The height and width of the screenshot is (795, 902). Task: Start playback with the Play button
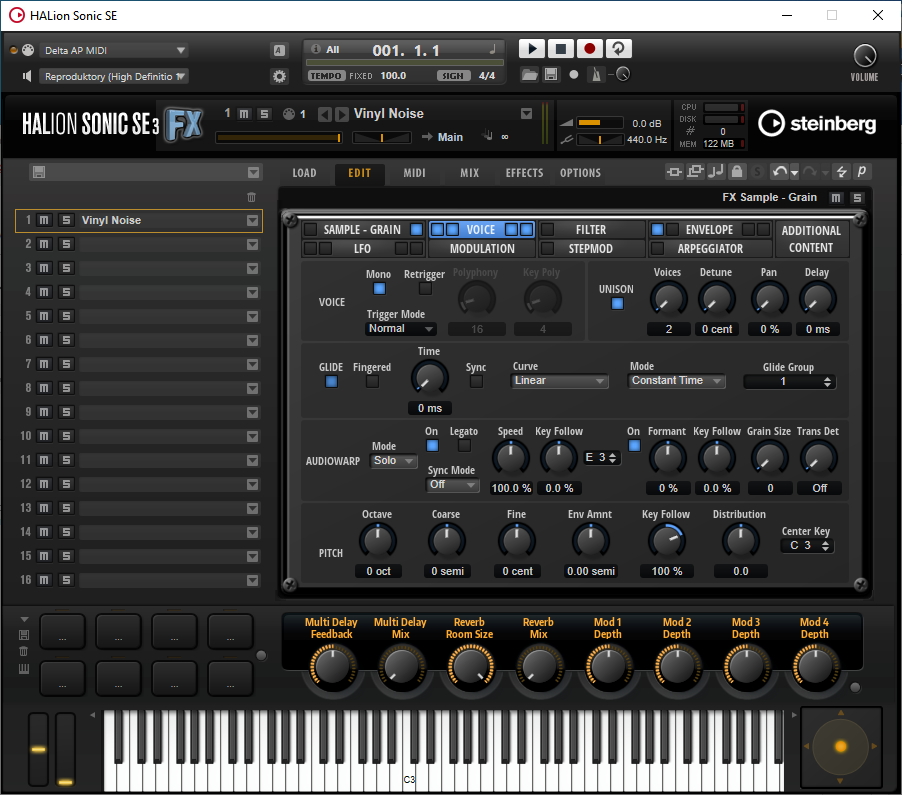coord(532,49)
